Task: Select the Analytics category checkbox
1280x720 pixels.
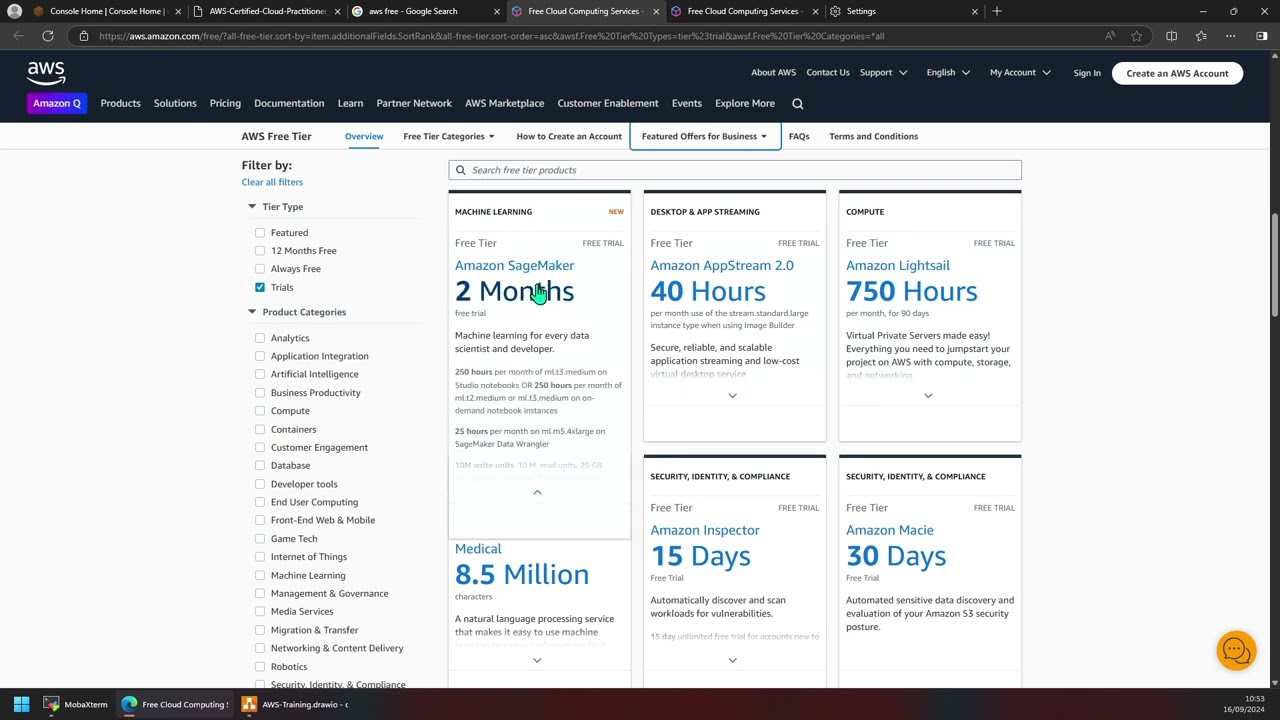Action: click(260, 338)
